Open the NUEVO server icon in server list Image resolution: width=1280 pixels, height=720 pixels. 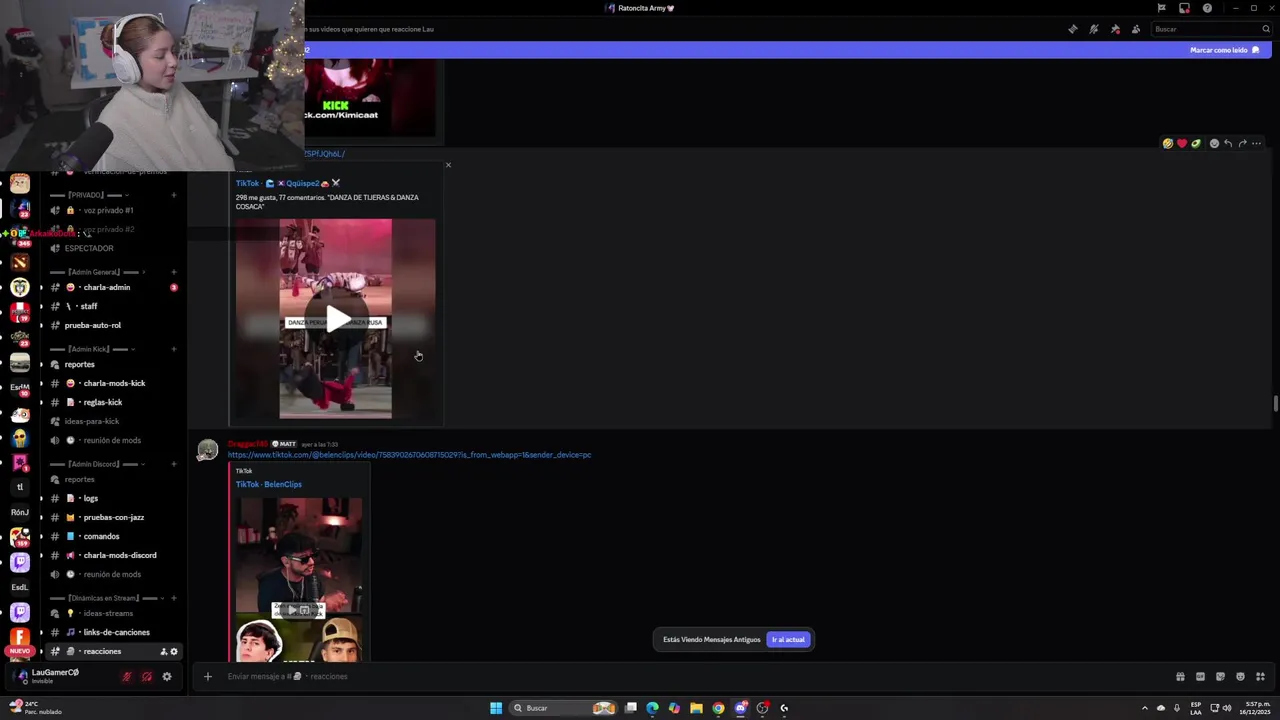click(x=20, y=638)
